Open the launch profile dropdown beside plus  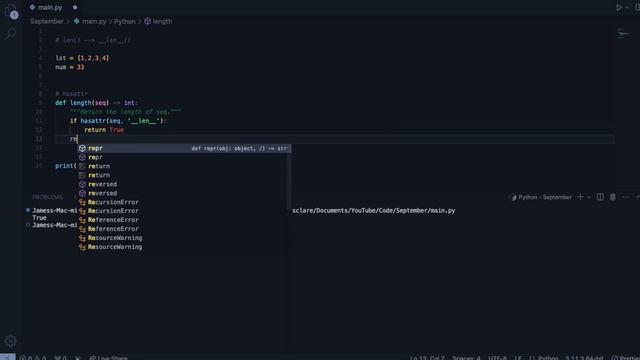coord(589,197)
